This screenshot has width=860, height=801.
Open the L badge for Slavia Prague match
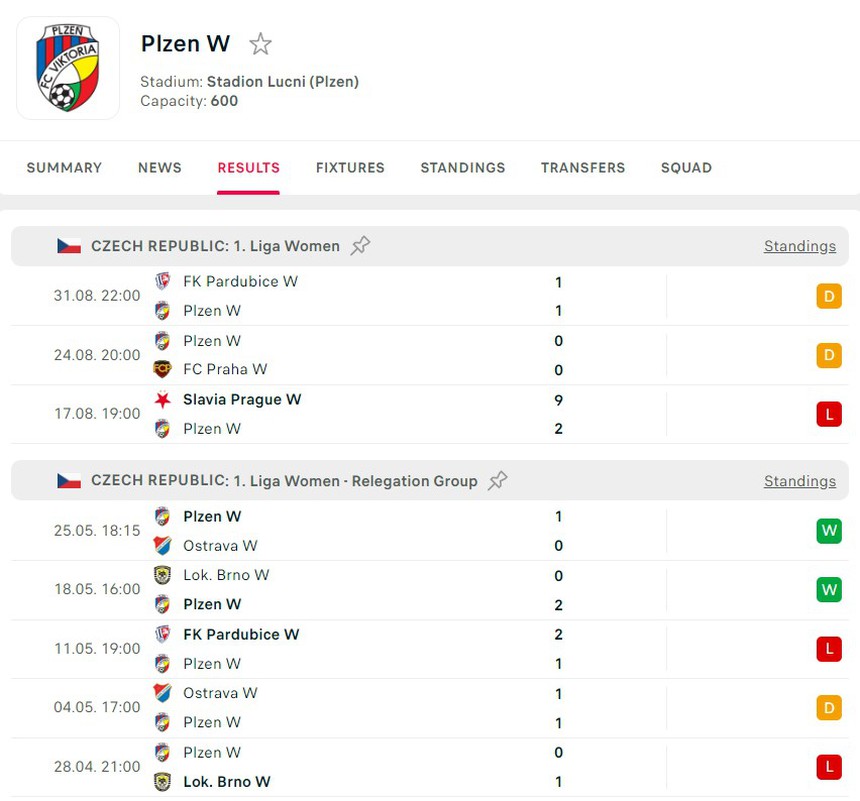point(828,413)
